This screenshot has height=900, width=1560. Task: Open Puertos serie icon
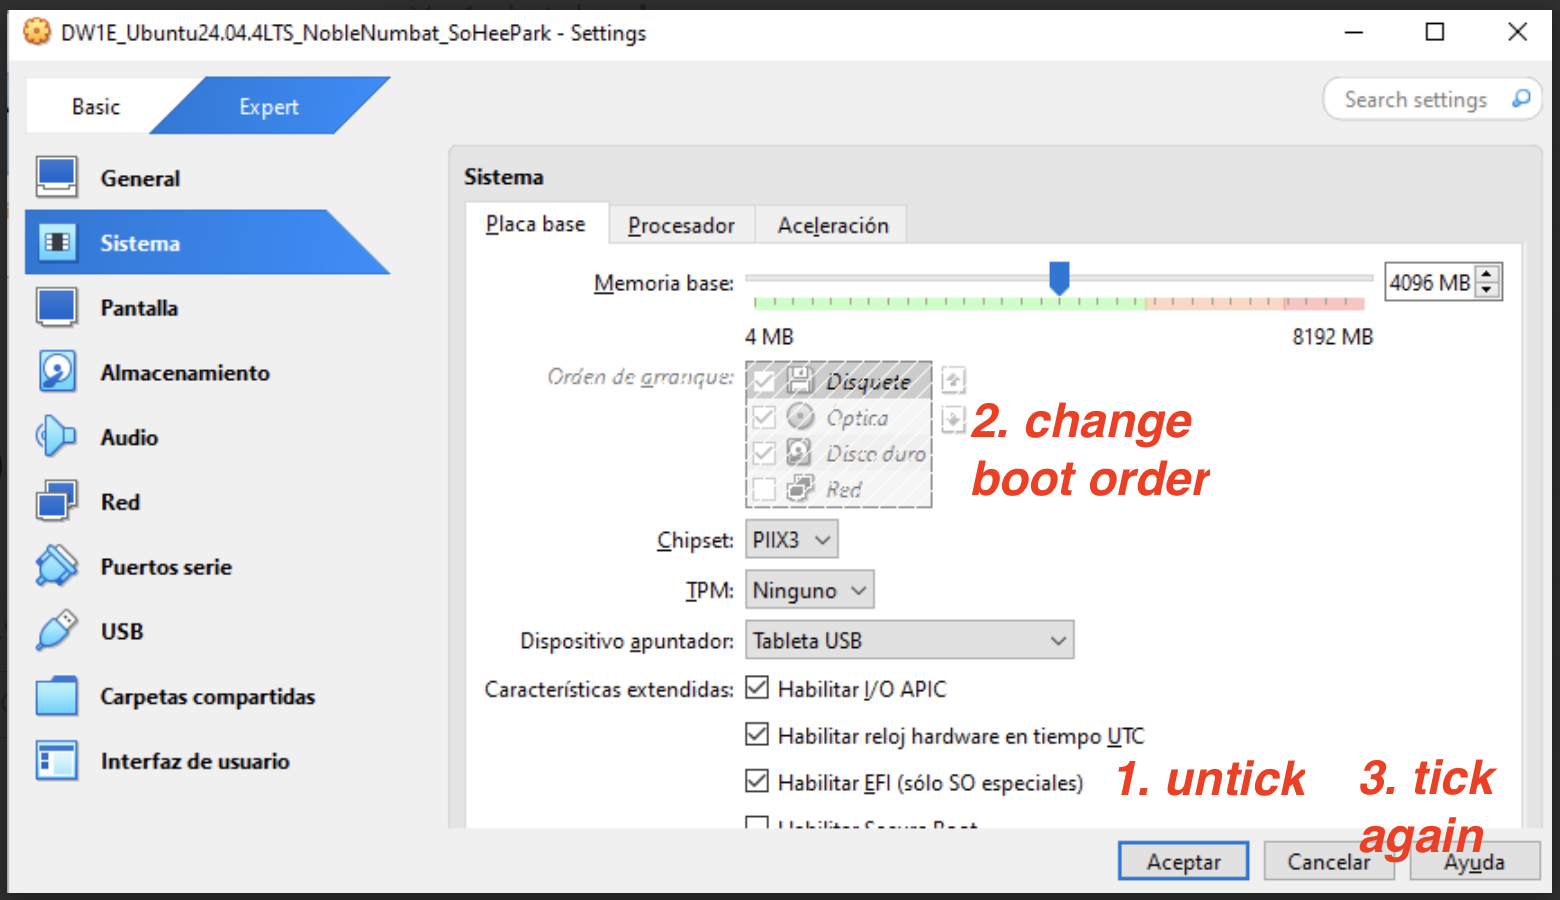(57, 566)
